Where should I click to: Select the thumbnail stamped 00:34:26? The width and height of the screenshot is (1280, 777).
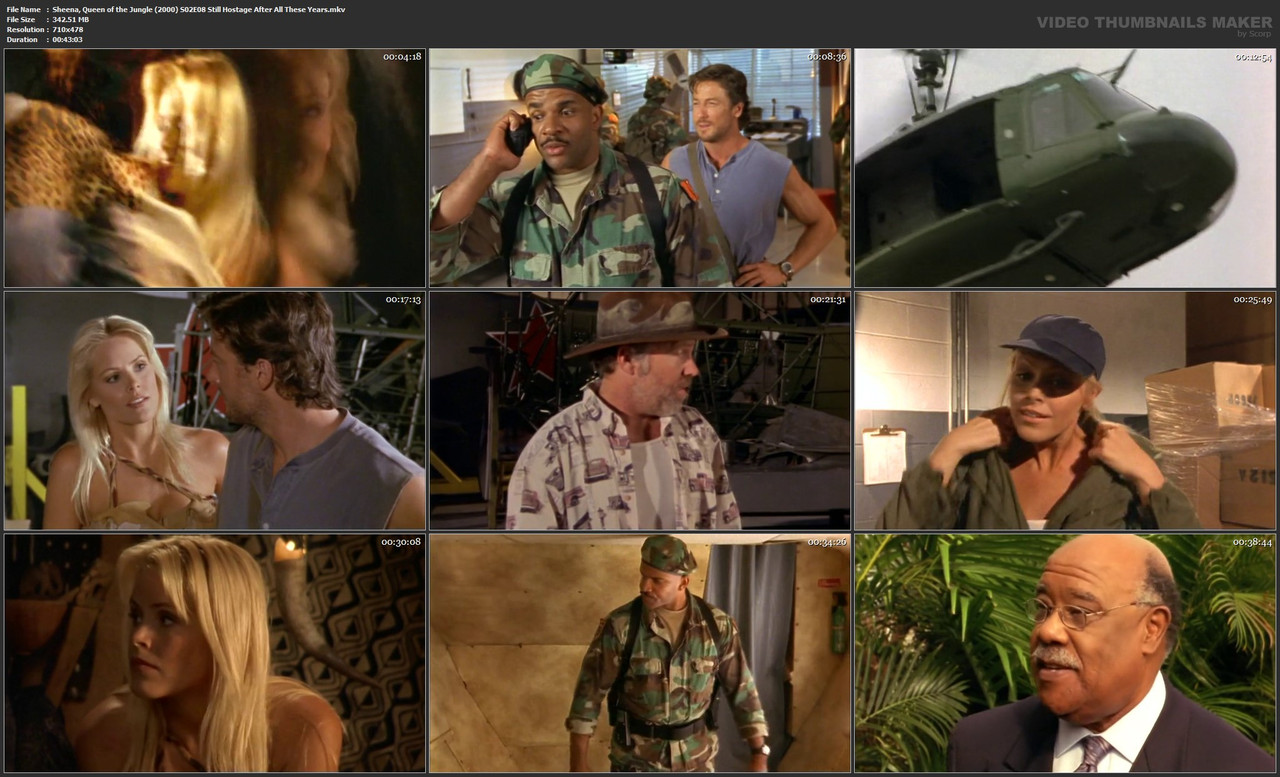640,653
